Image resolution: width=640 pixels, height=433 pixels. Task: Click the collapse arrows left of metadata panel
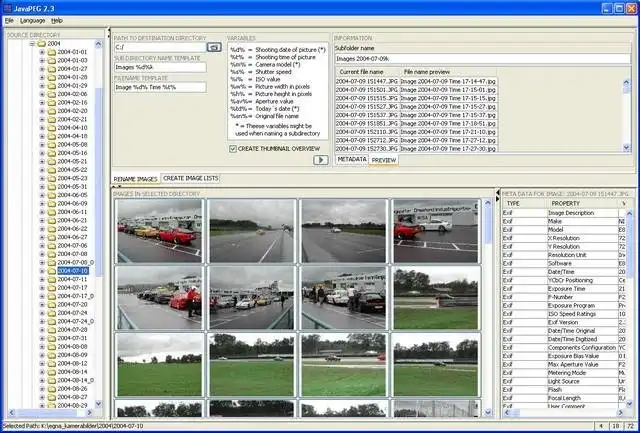[x=498, y=195]
